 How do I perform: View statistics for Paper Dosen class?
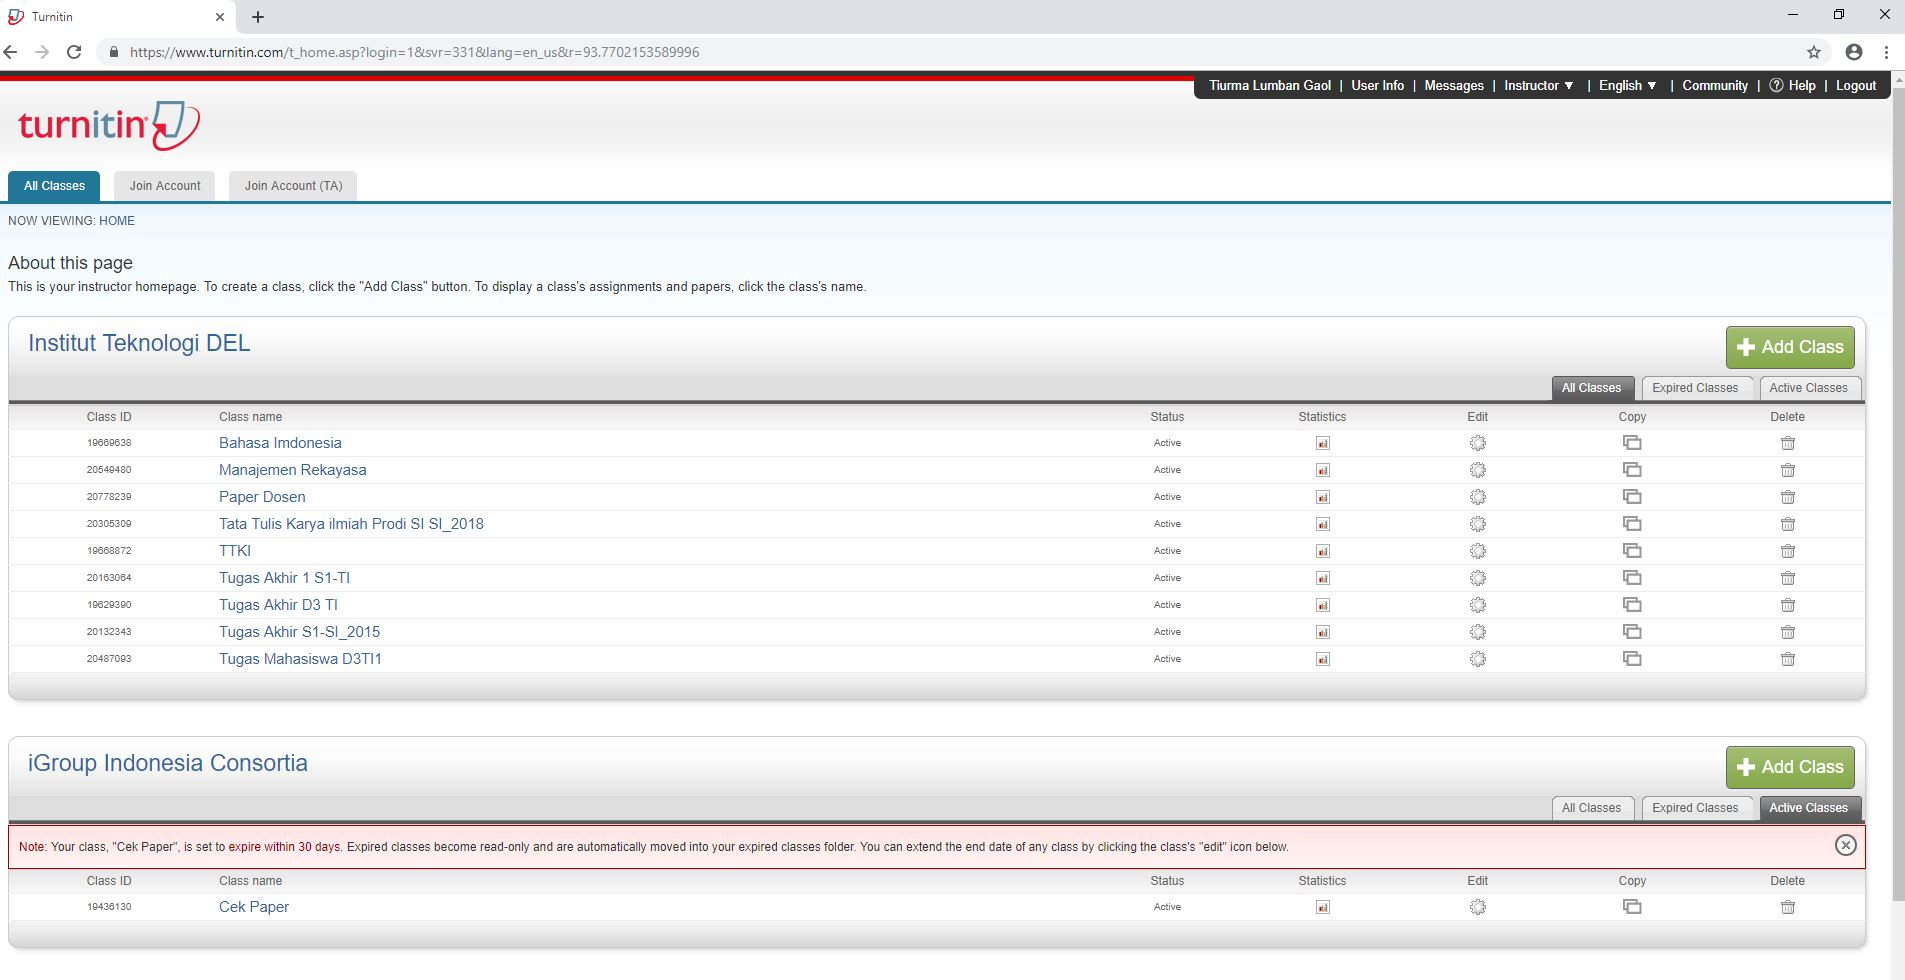[1322, 497]
